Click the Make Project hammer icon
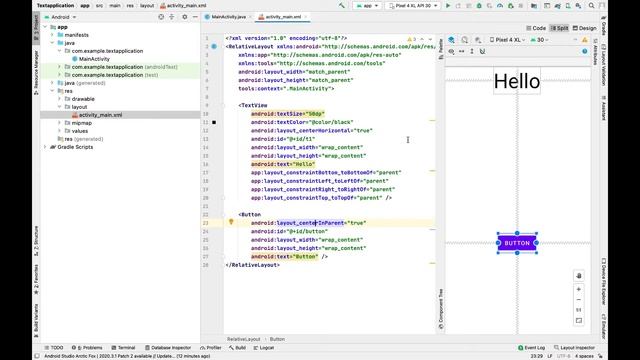The height and width of the screenshot is (360, 640). coord(341,6)
